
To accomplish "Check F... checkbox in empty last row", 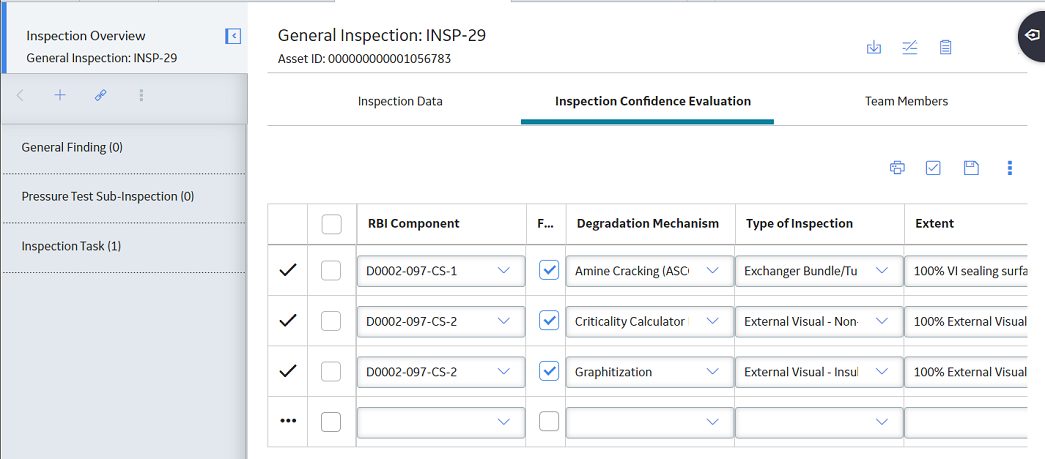I will point(548,421).
